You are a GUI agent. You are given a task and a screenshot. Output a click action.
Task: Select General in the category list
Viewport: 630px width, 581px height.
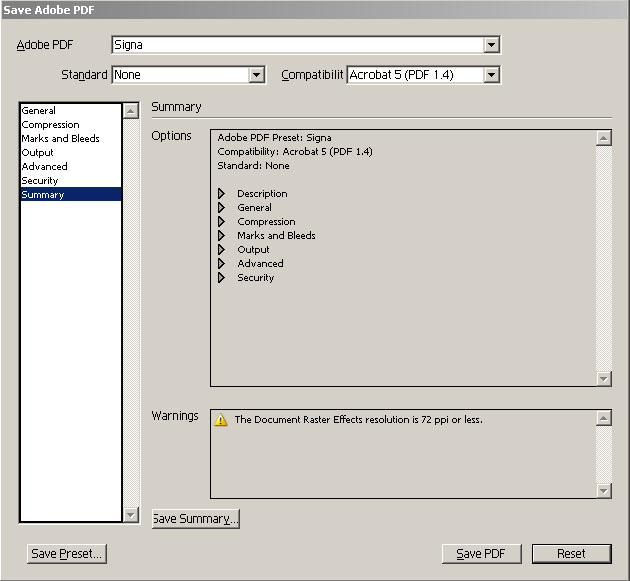point(71,110)
